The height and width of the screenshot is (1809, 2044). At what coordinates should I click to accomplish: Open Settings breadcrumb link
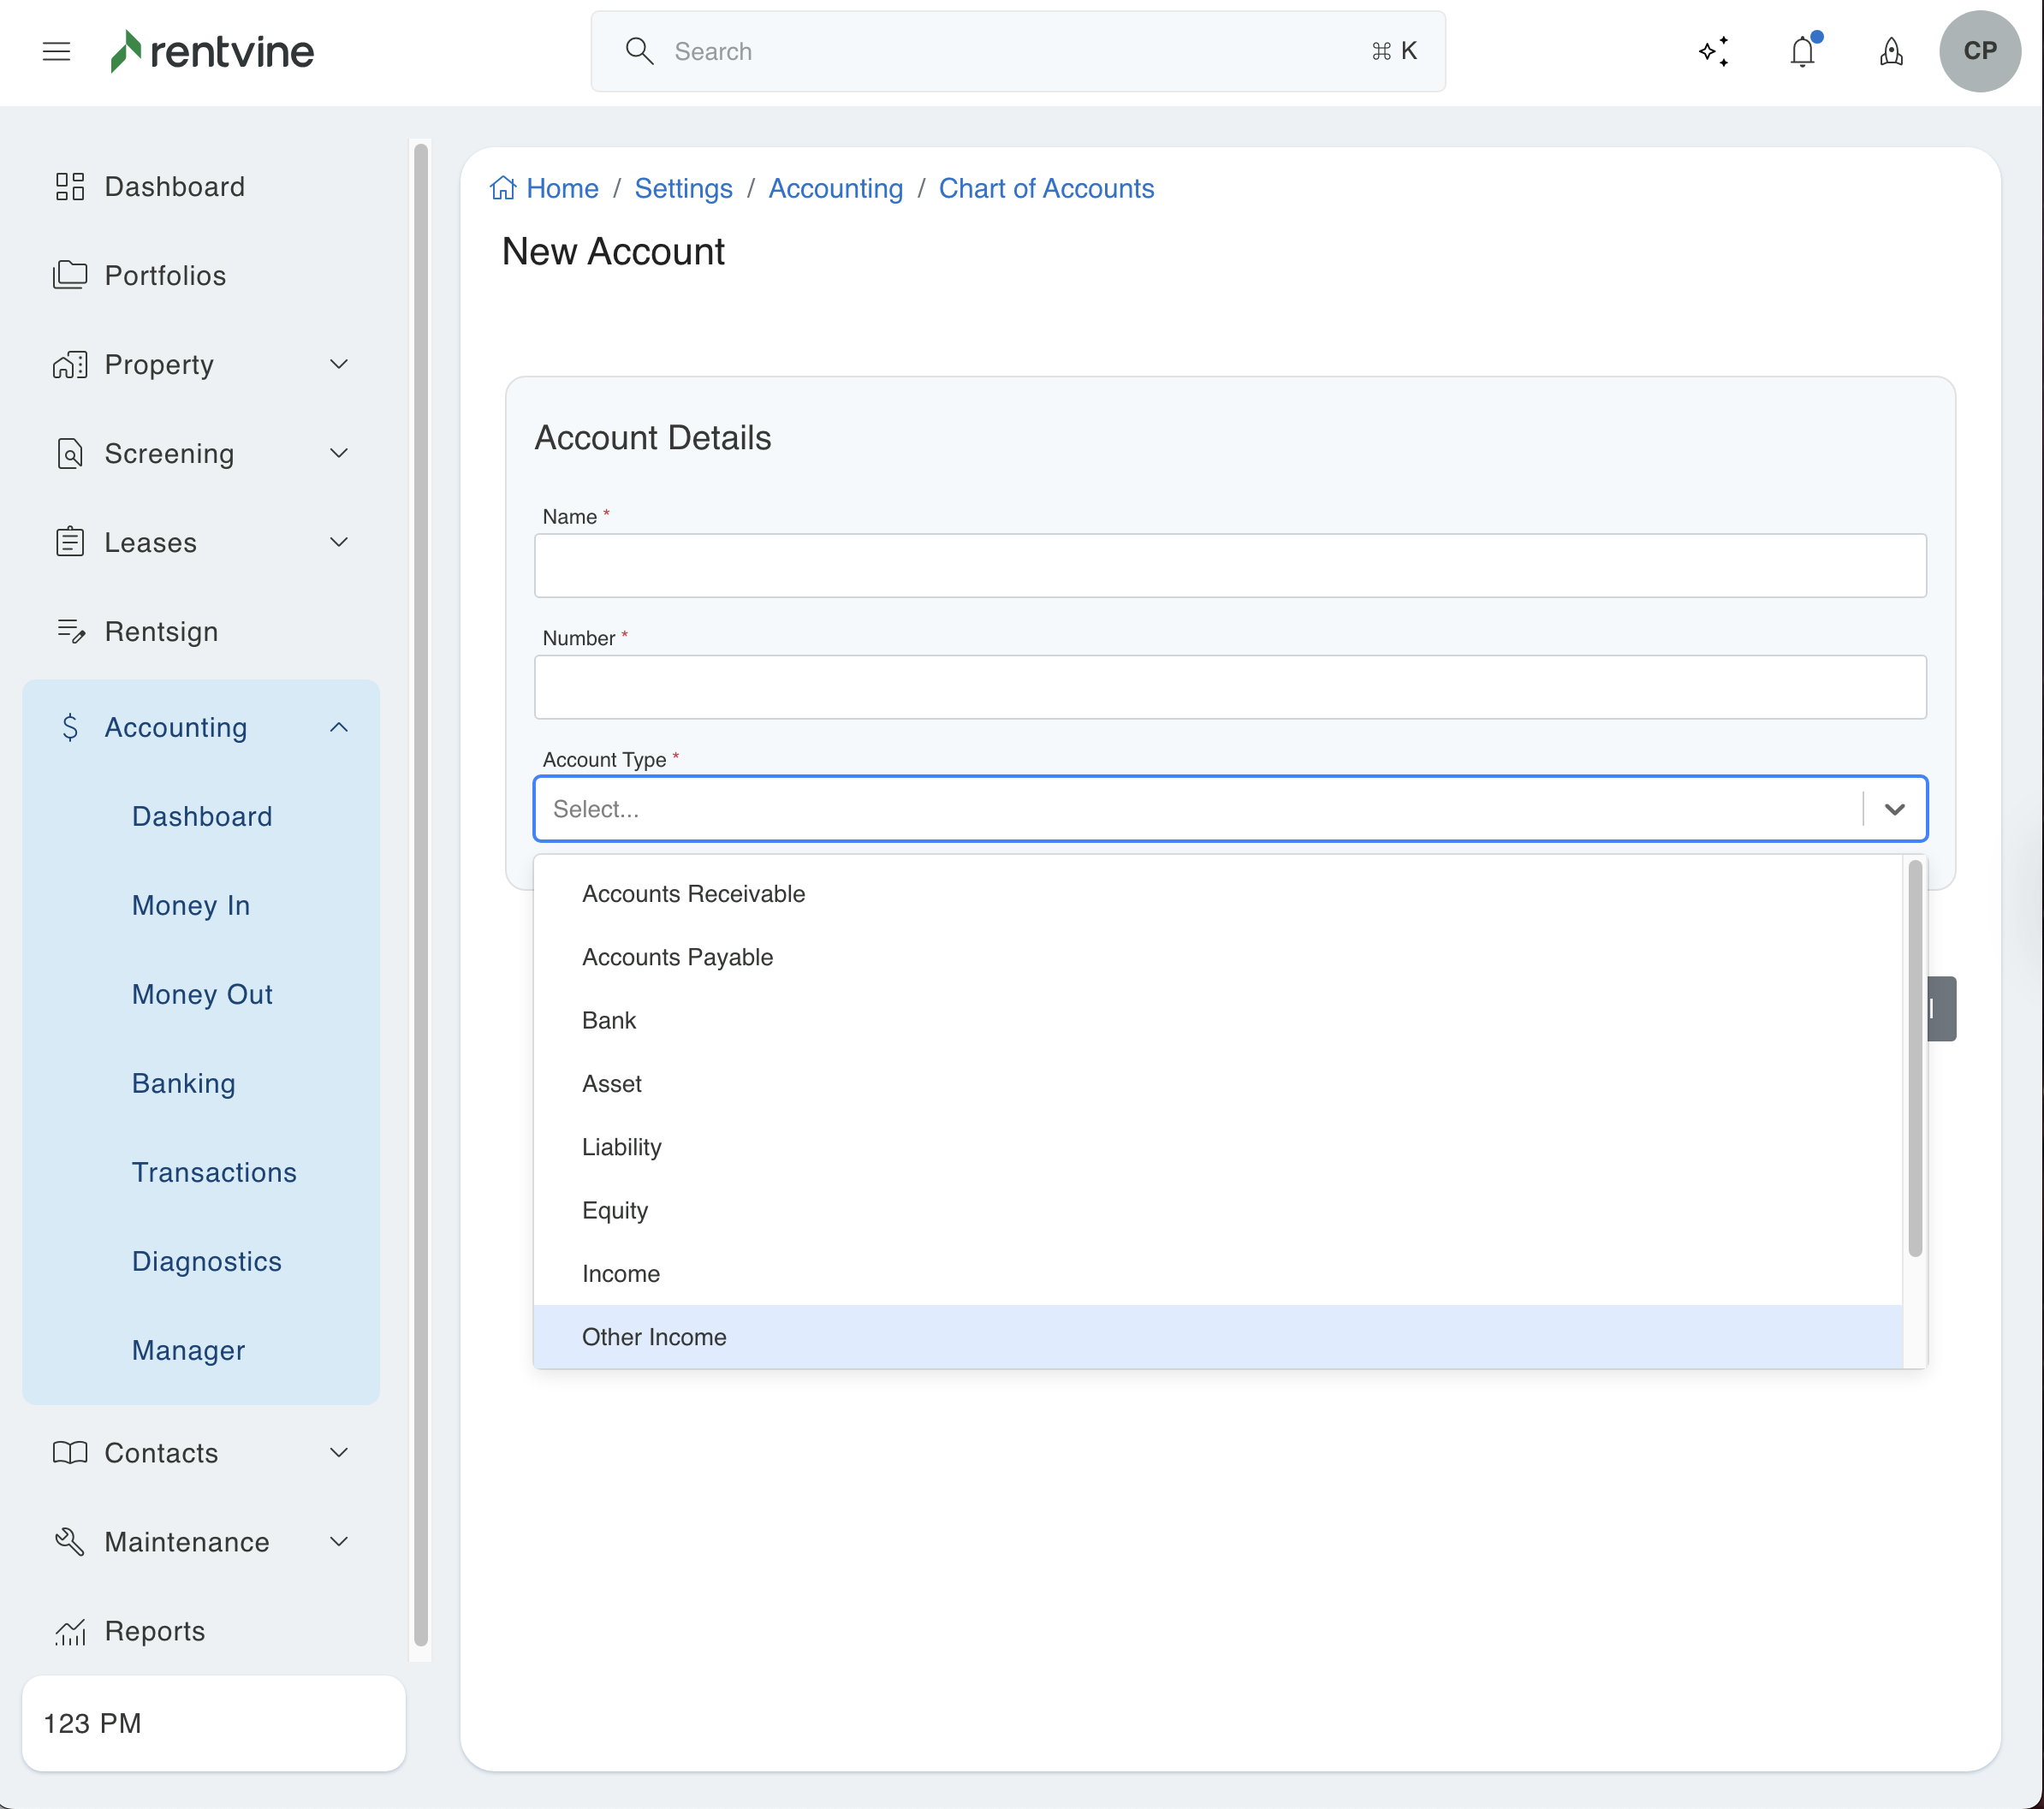pyautogui.click(x=683, y=189)
